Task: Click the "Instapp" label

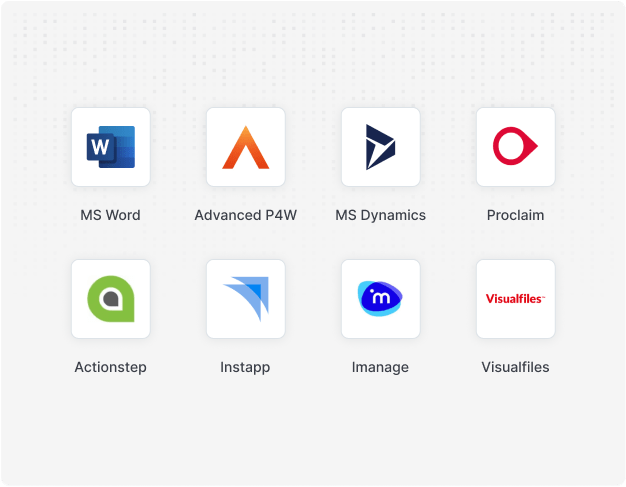Action: 245,368
